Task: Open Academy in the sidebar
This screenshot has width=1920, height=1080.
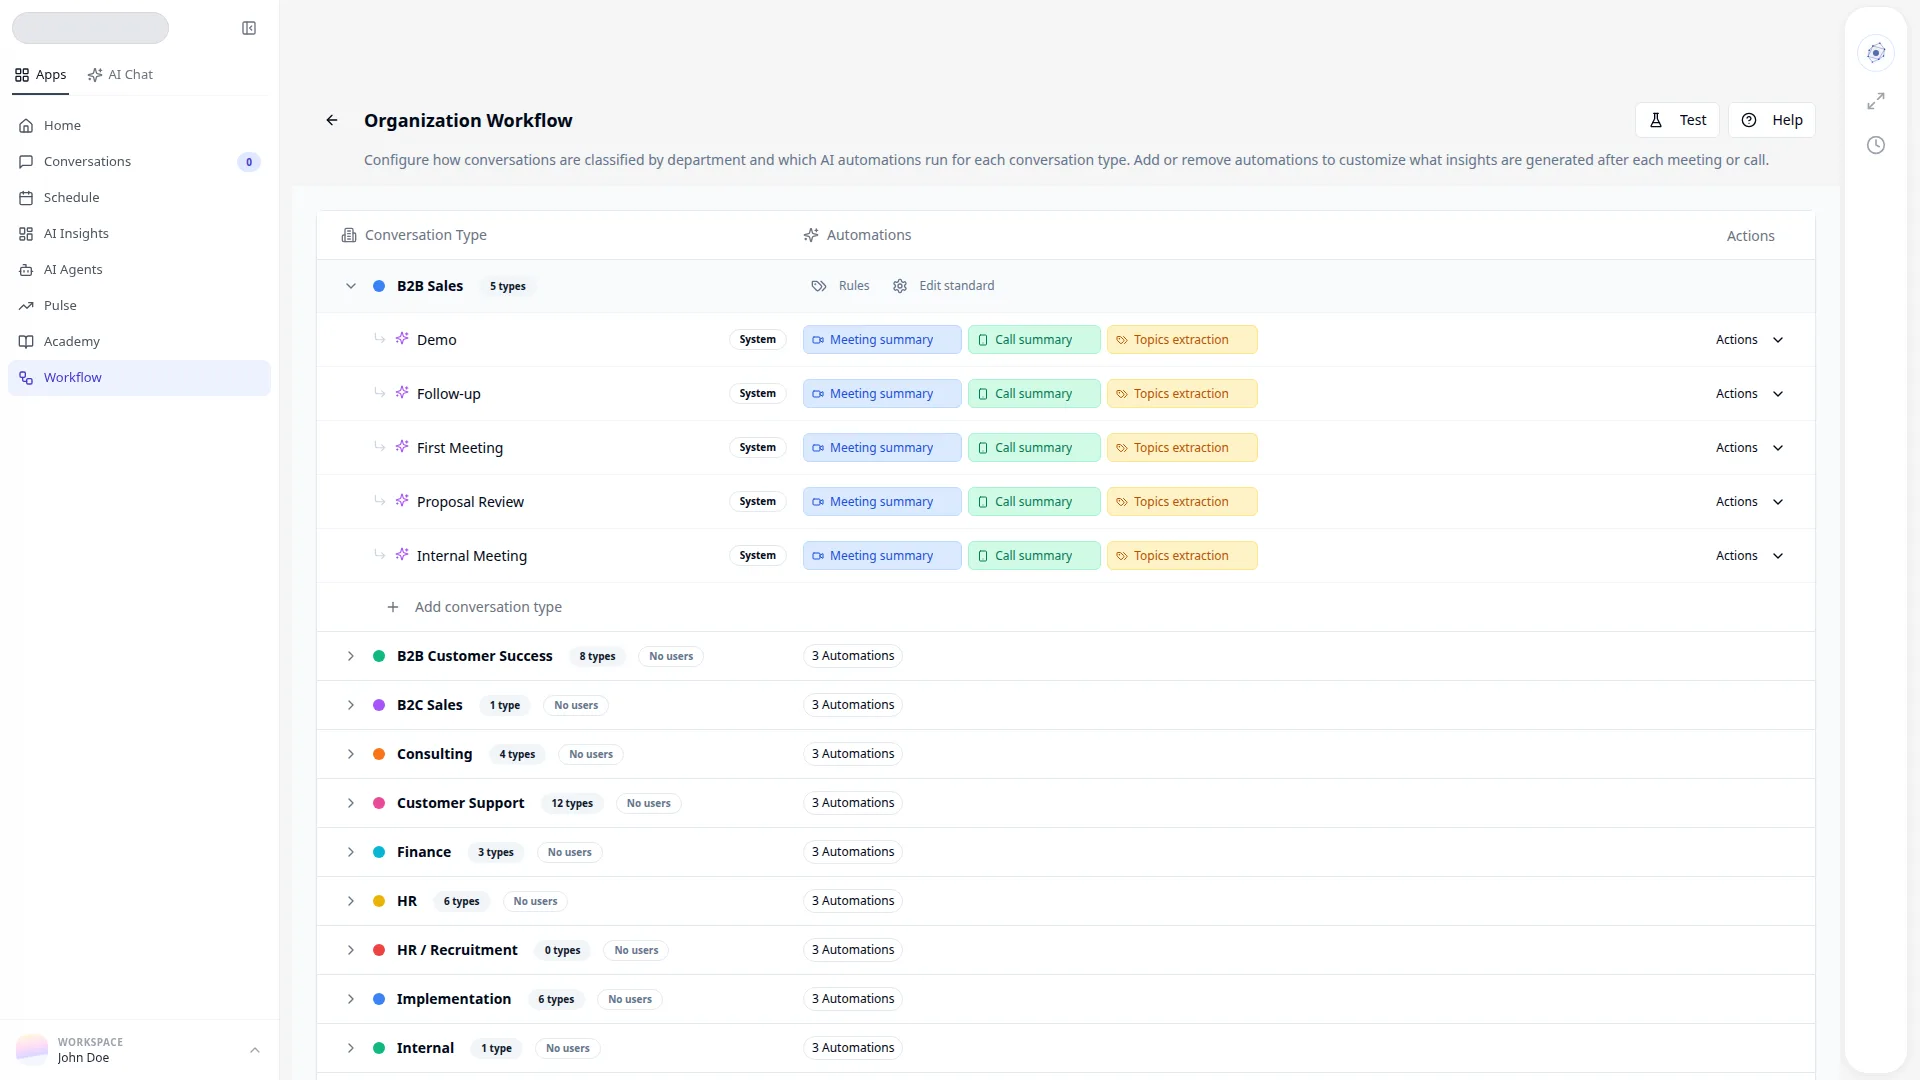Action: (x=139, y=342)
